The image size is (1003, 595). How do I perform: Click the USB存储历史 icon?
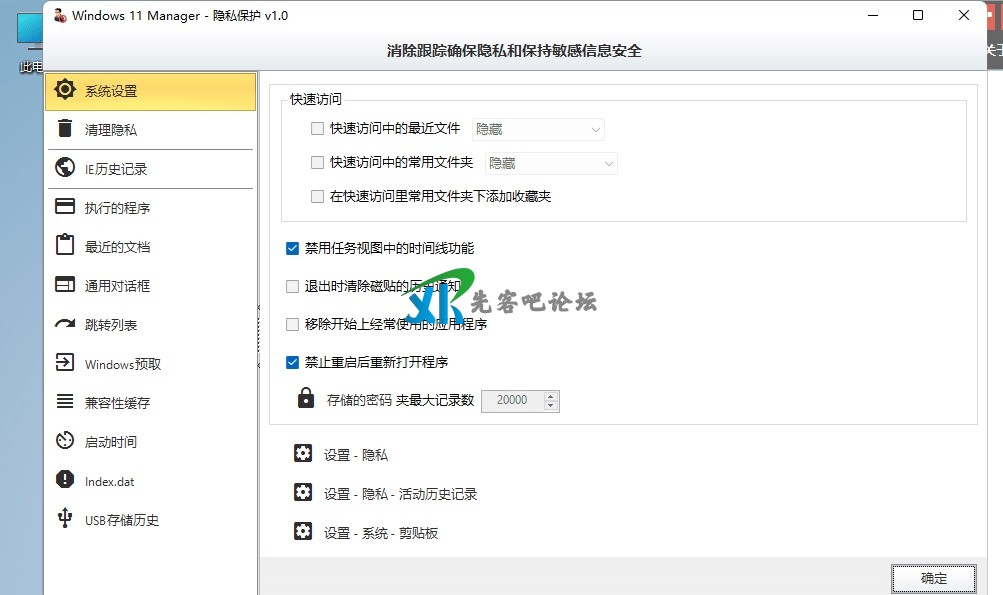pyautogui.click(x=65, y=519)
